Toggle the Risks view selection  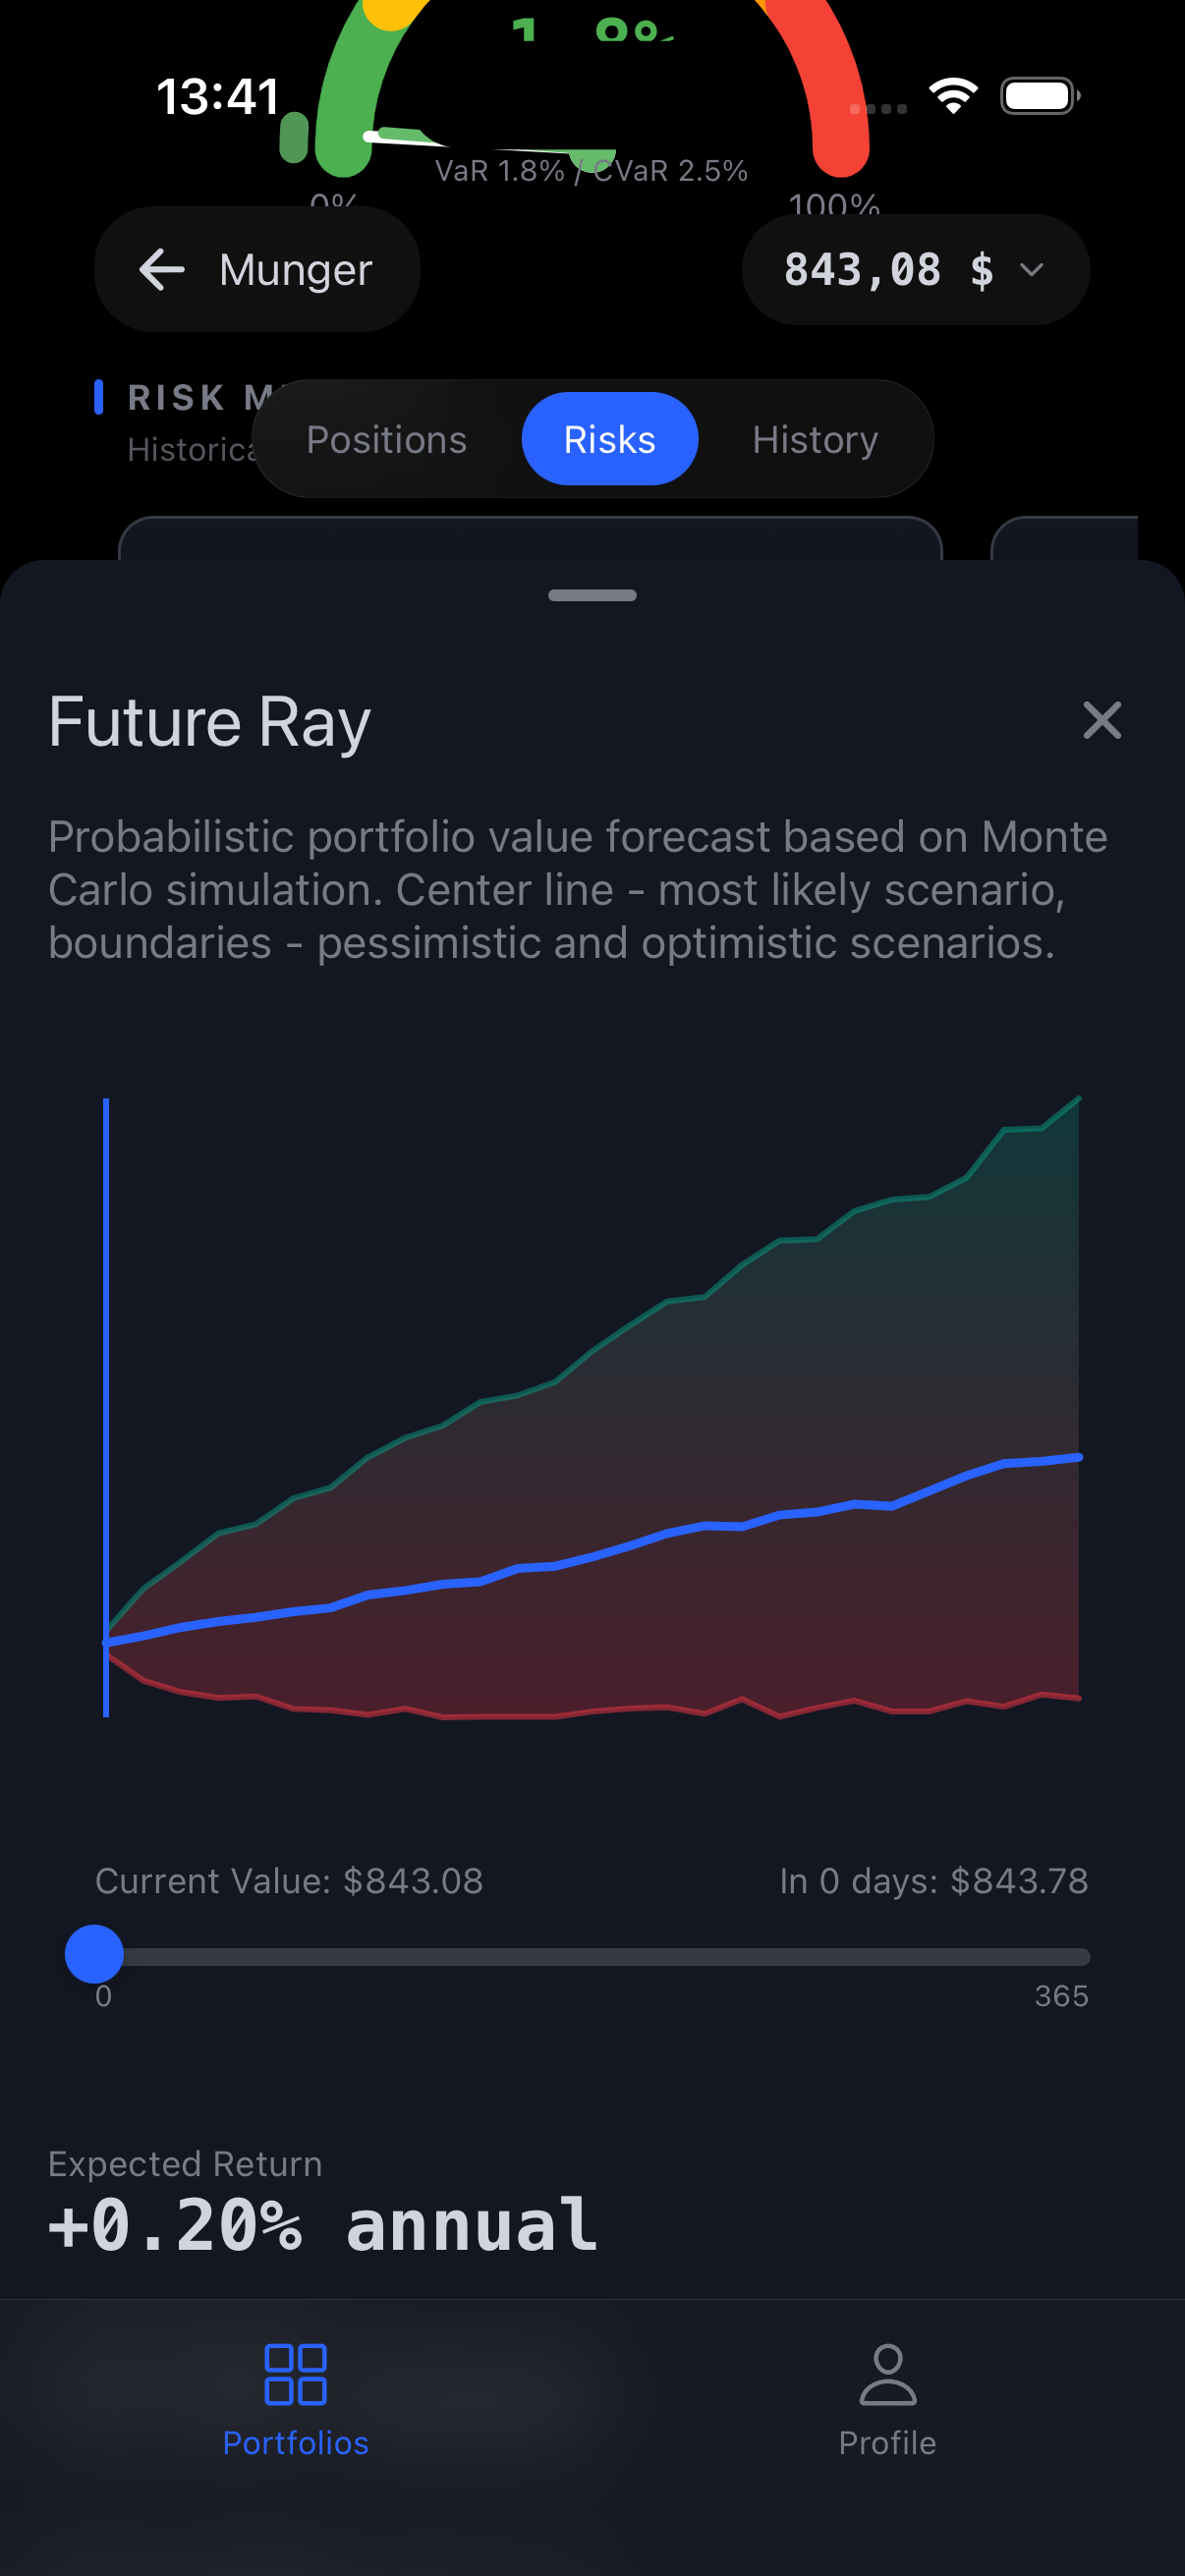609,438
